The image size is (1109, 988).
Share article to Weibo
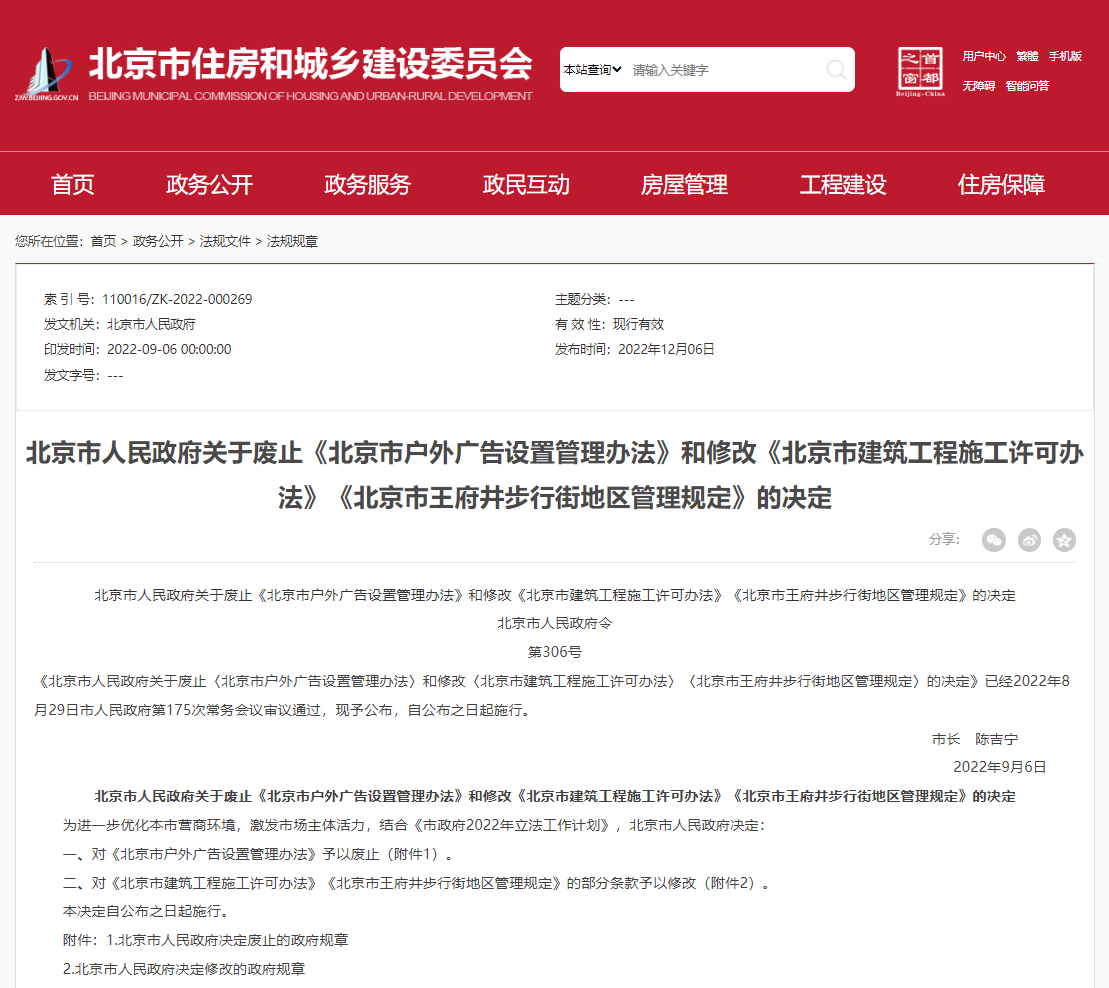(x=1029, y=540)
